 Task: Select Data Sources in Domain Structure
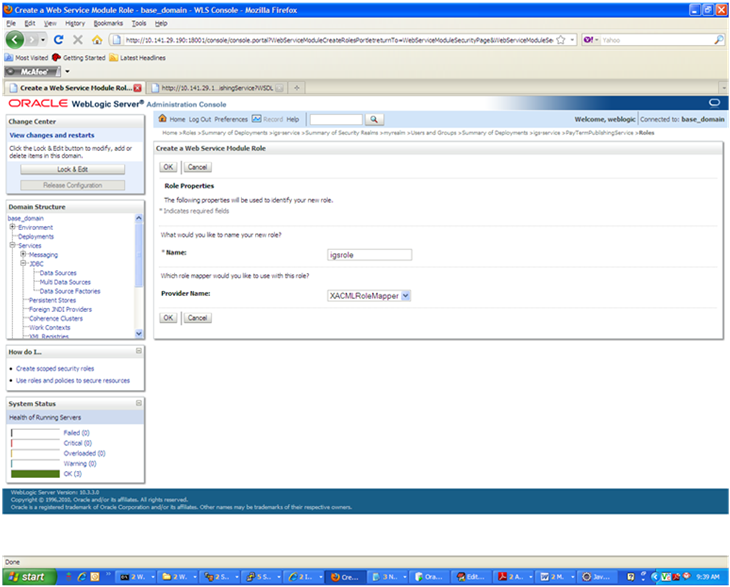coord(58,273)
